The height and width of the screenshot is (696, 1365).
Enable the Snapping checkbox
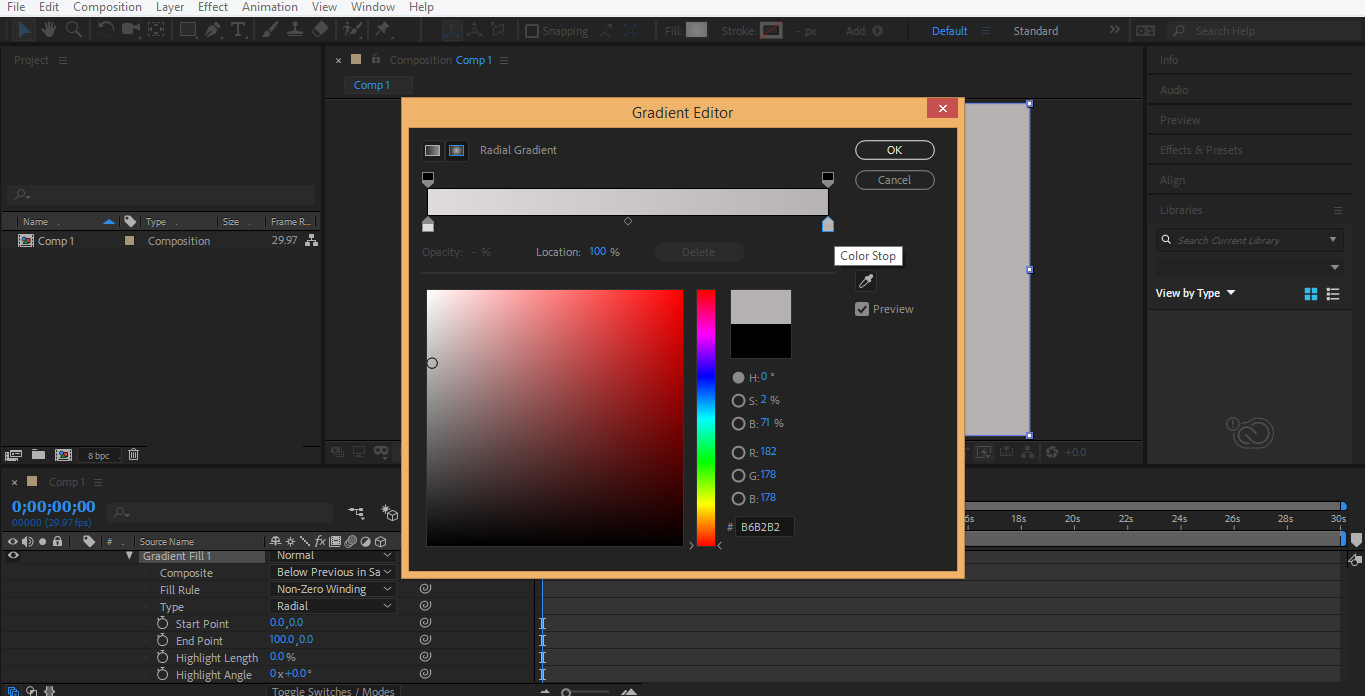pos(532,31)
